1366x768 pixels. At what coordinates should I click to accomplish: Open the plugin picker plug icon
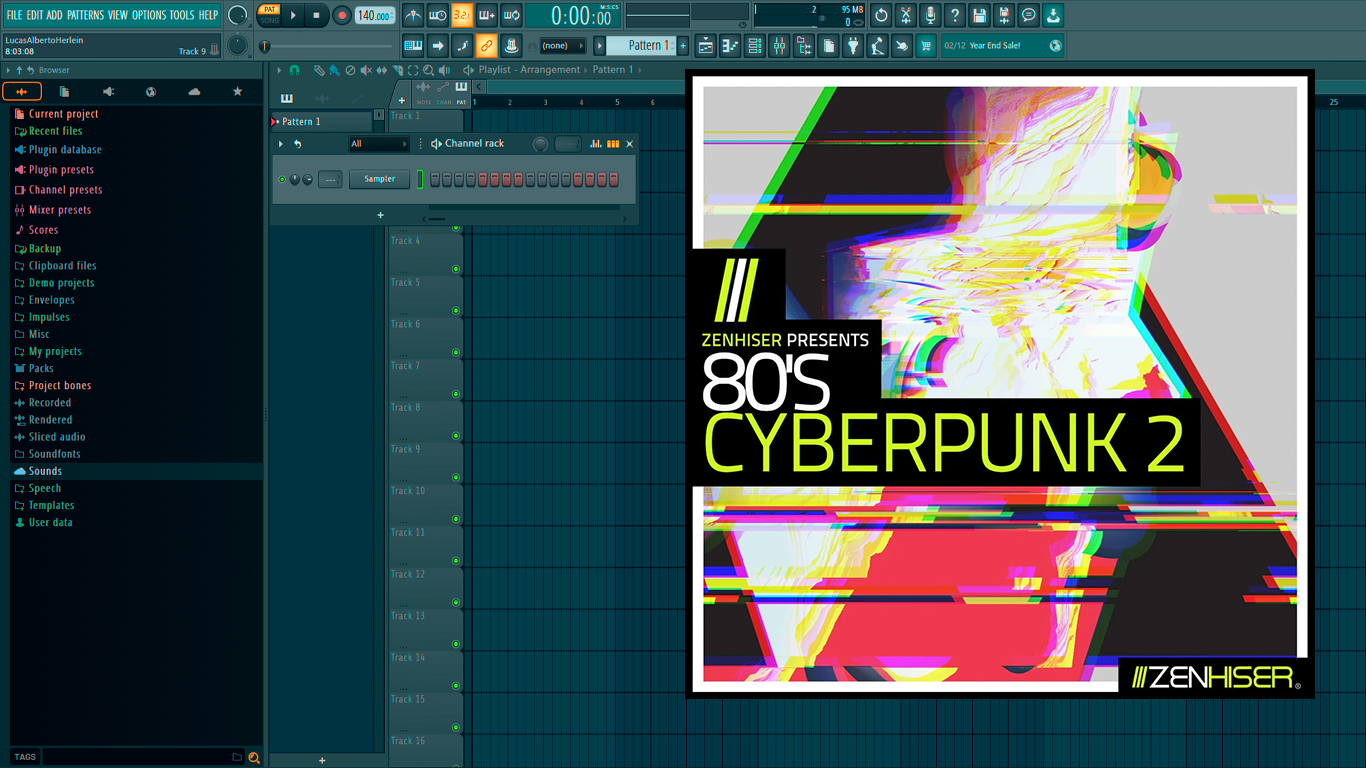853,45
